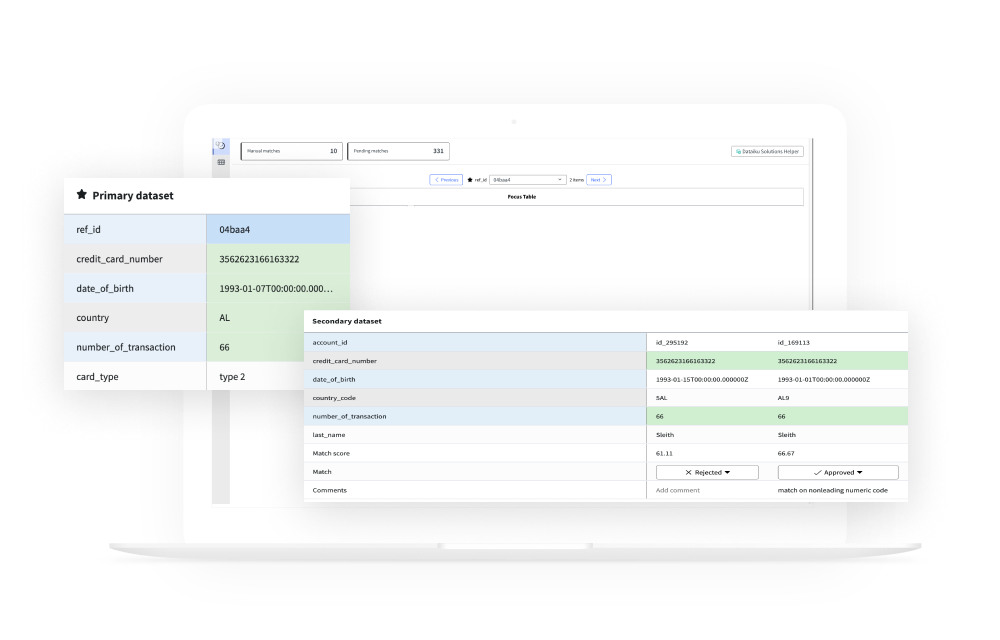Select birth date 1993-01-01T00:00:00.000000Z

point(823,379)
